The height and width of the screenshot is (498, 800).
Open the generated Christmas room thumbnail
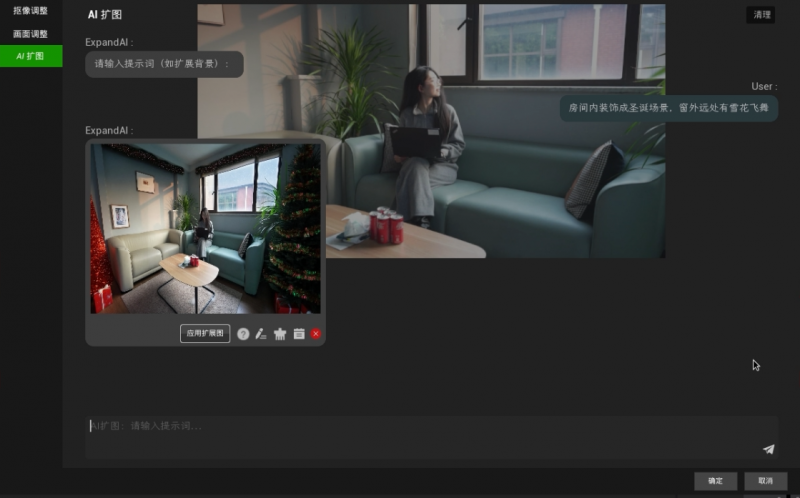(x=205, y=228)
